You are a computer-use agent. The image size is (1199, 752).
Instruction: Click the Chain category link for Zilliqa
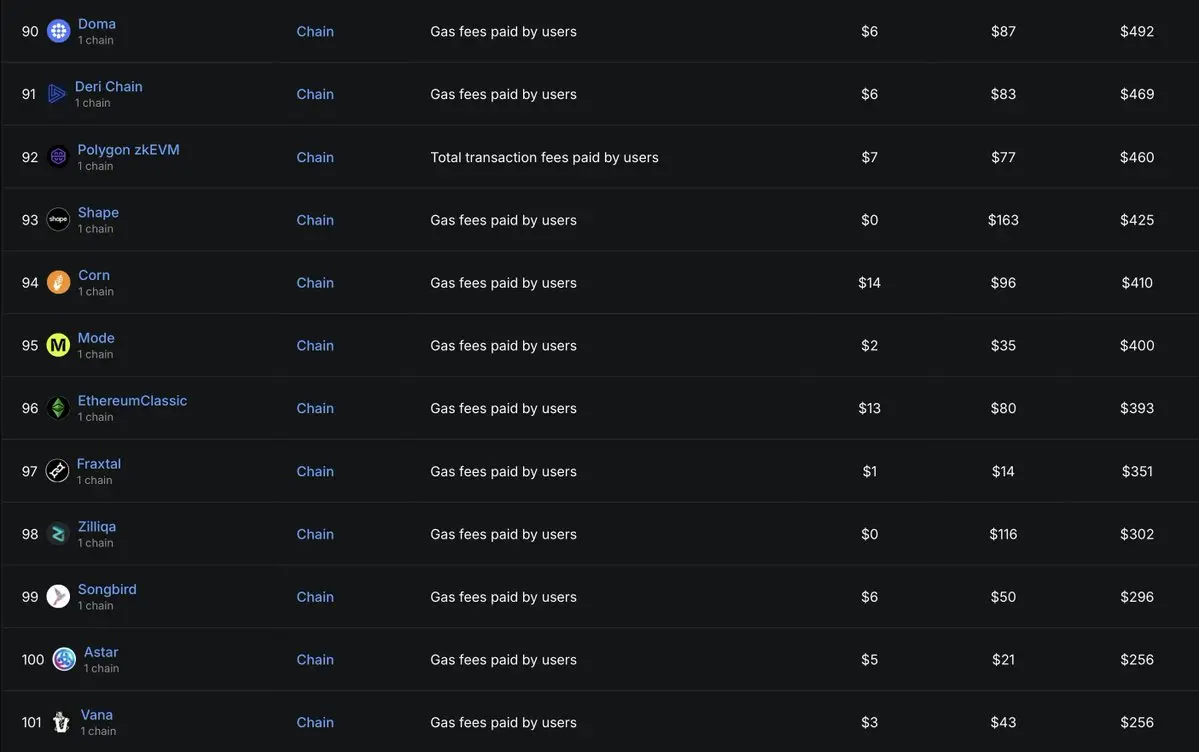pos(315,534)
